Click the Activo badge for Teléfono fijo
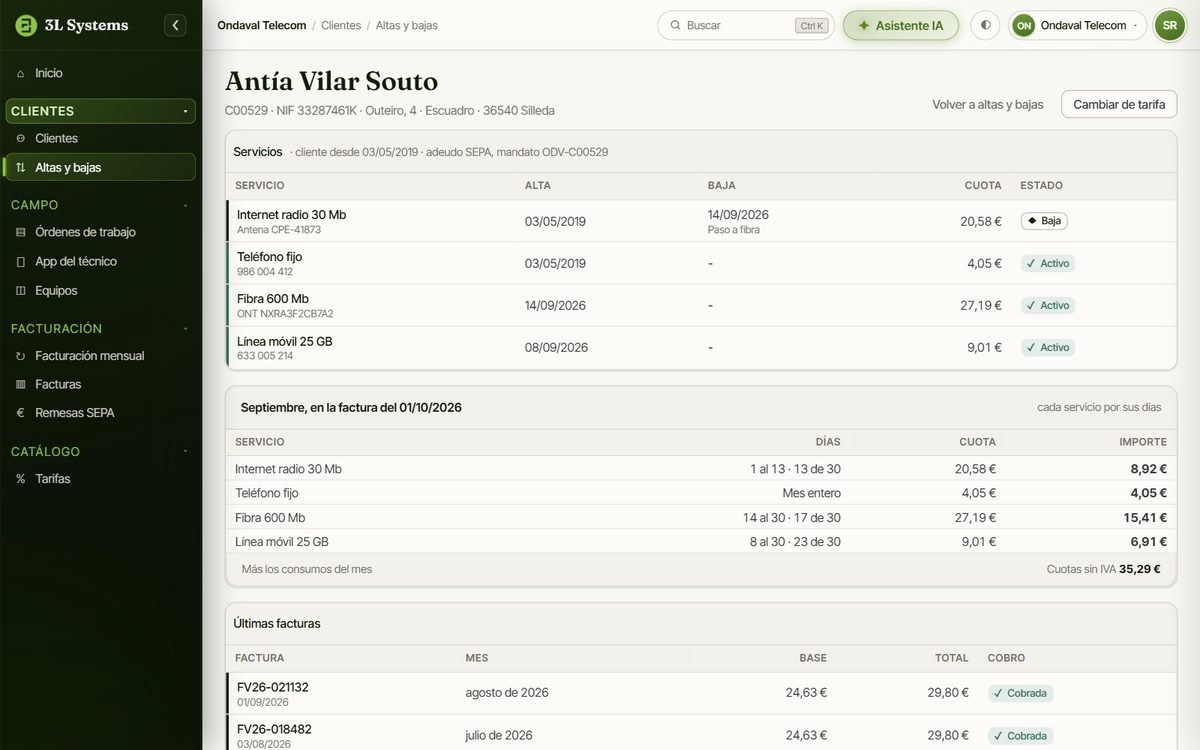Image resolution: width=1200 pixels, height=750 pixels. [x=1048, y=264]
